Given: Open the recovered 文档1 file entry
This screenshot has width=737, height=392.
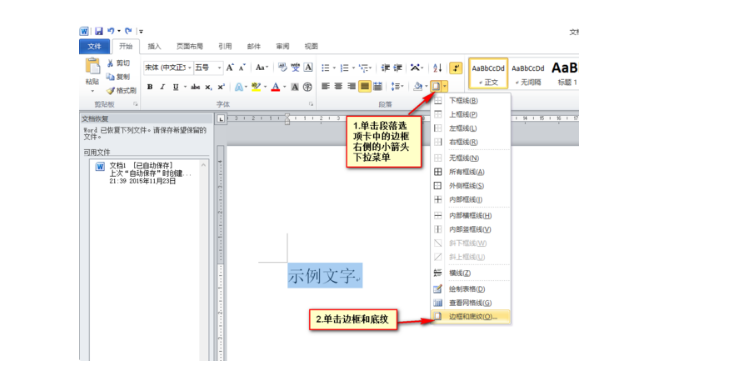Looking at the screenshot, I should point(147,173).
